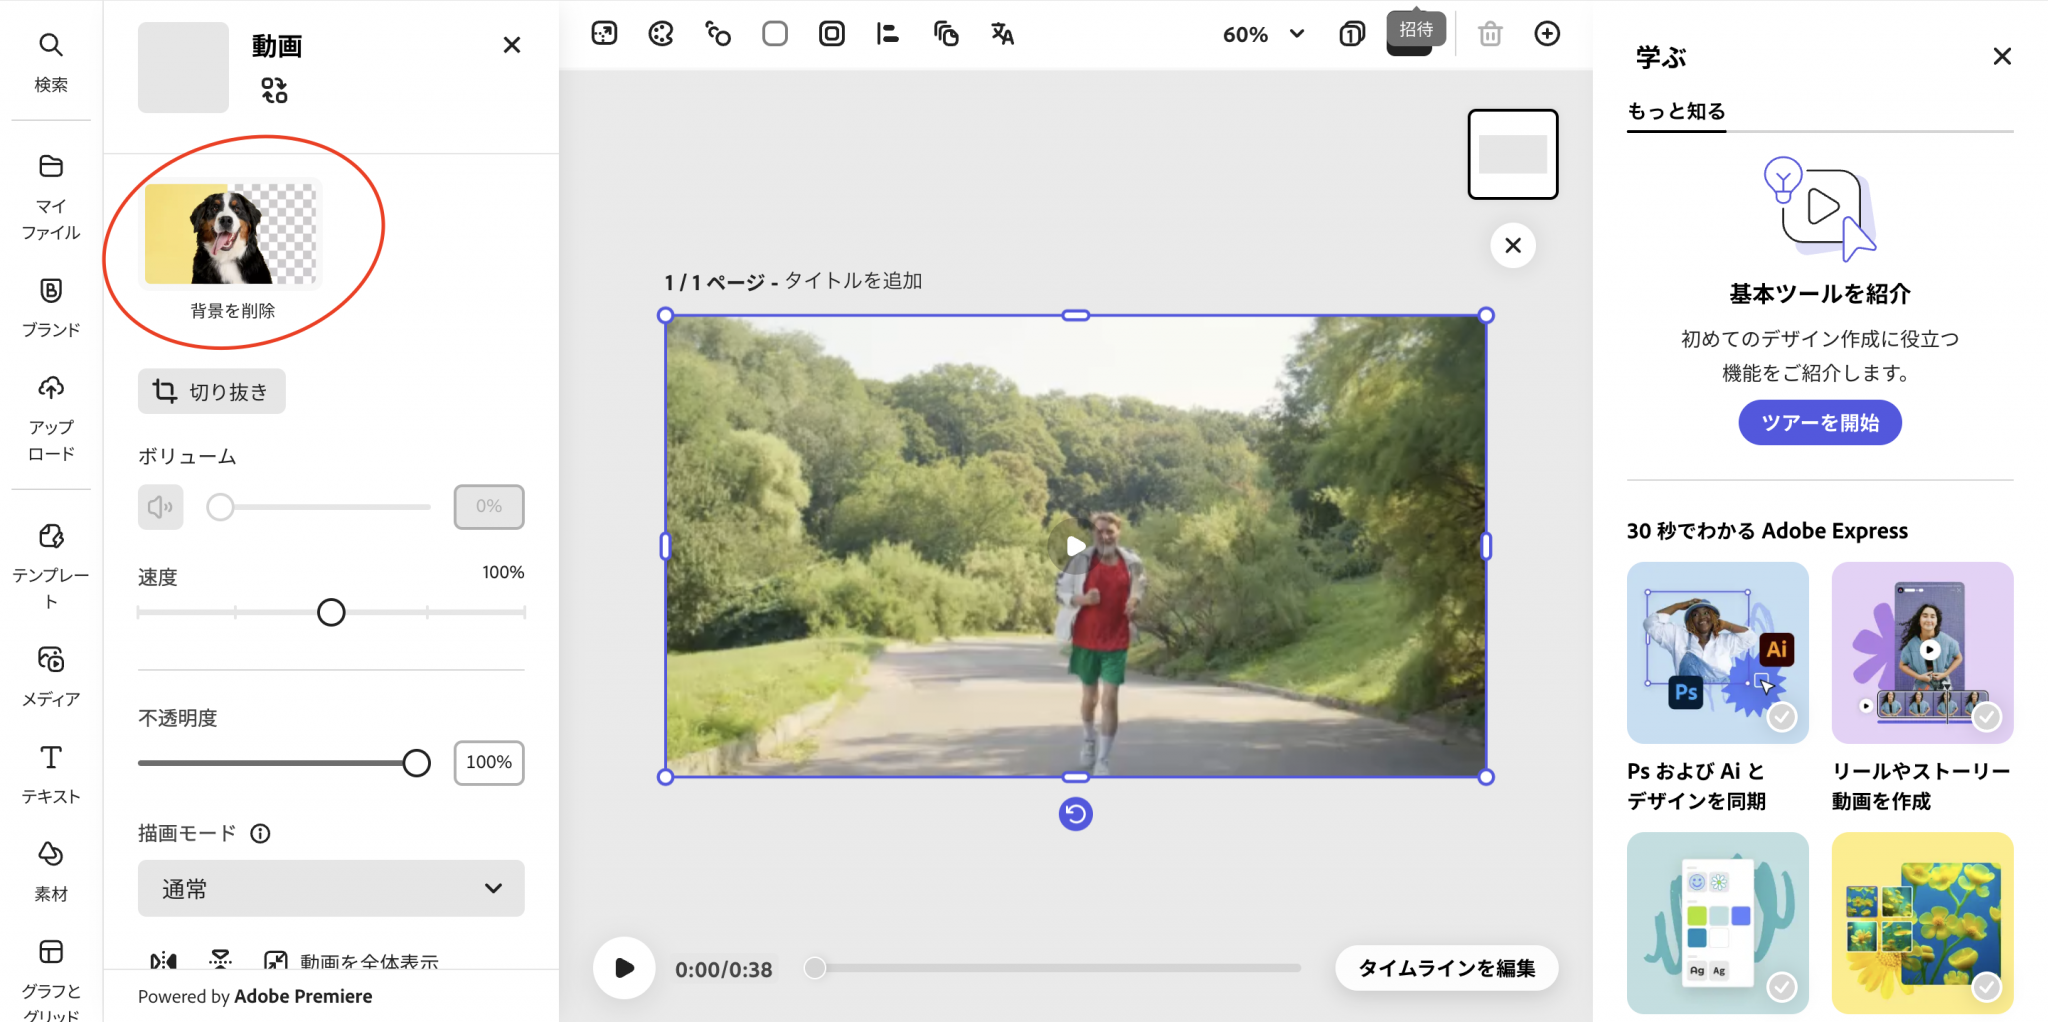This screenshot has height=1022, width=2048.
Task: Click the 描画モード info icon
Action: [260, 833]
